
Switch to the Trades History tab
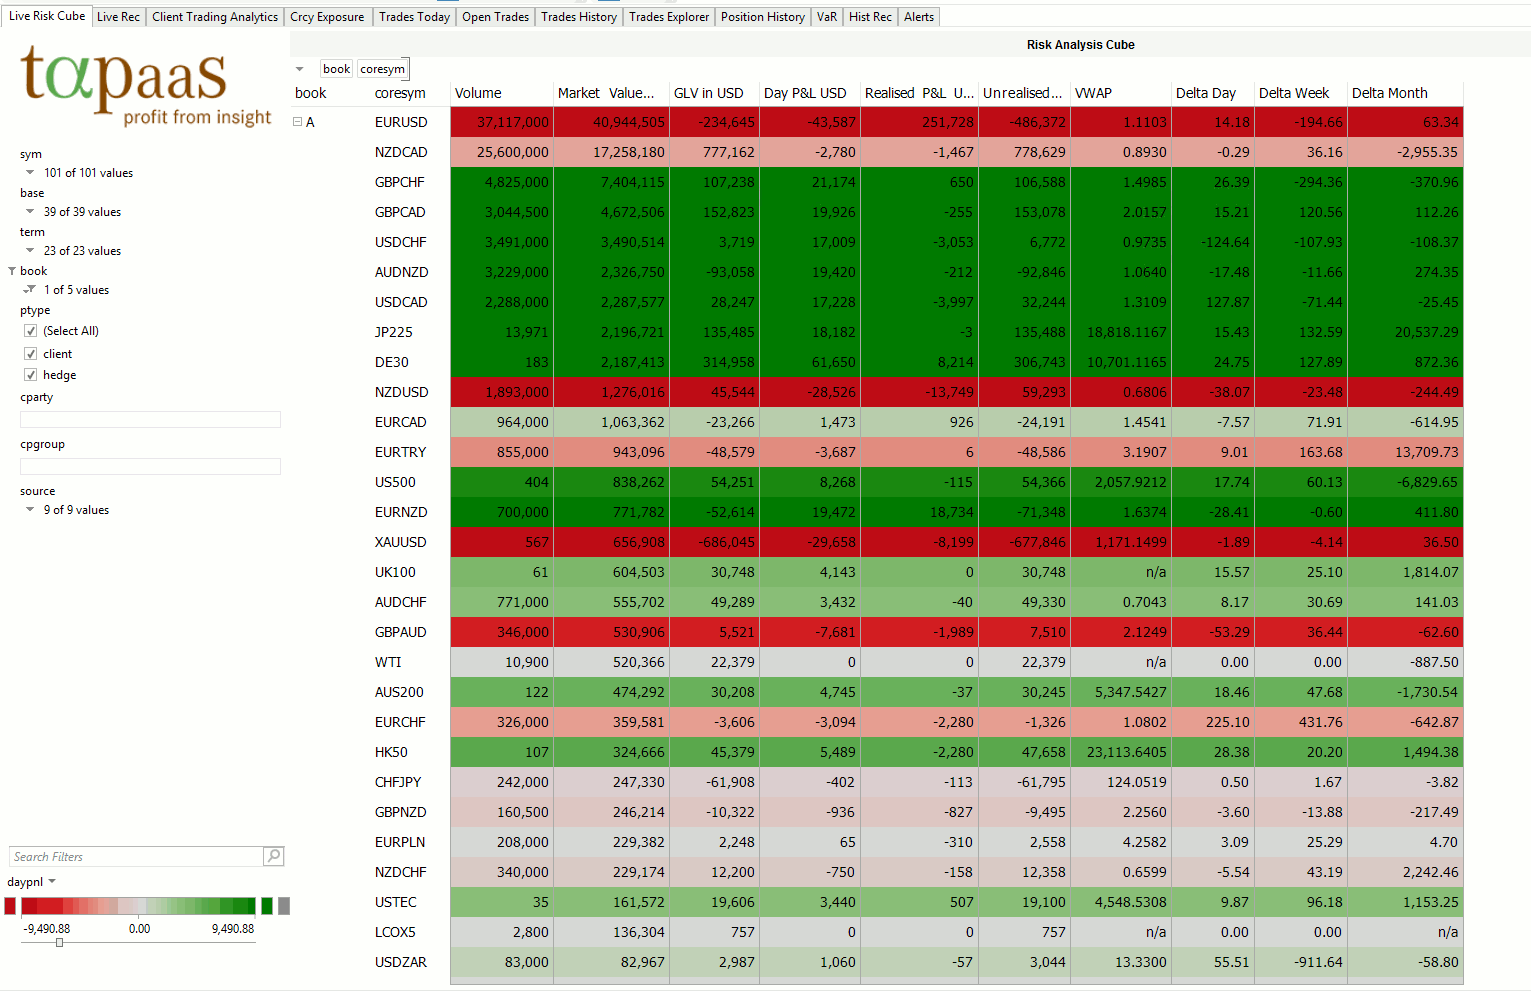579,17
